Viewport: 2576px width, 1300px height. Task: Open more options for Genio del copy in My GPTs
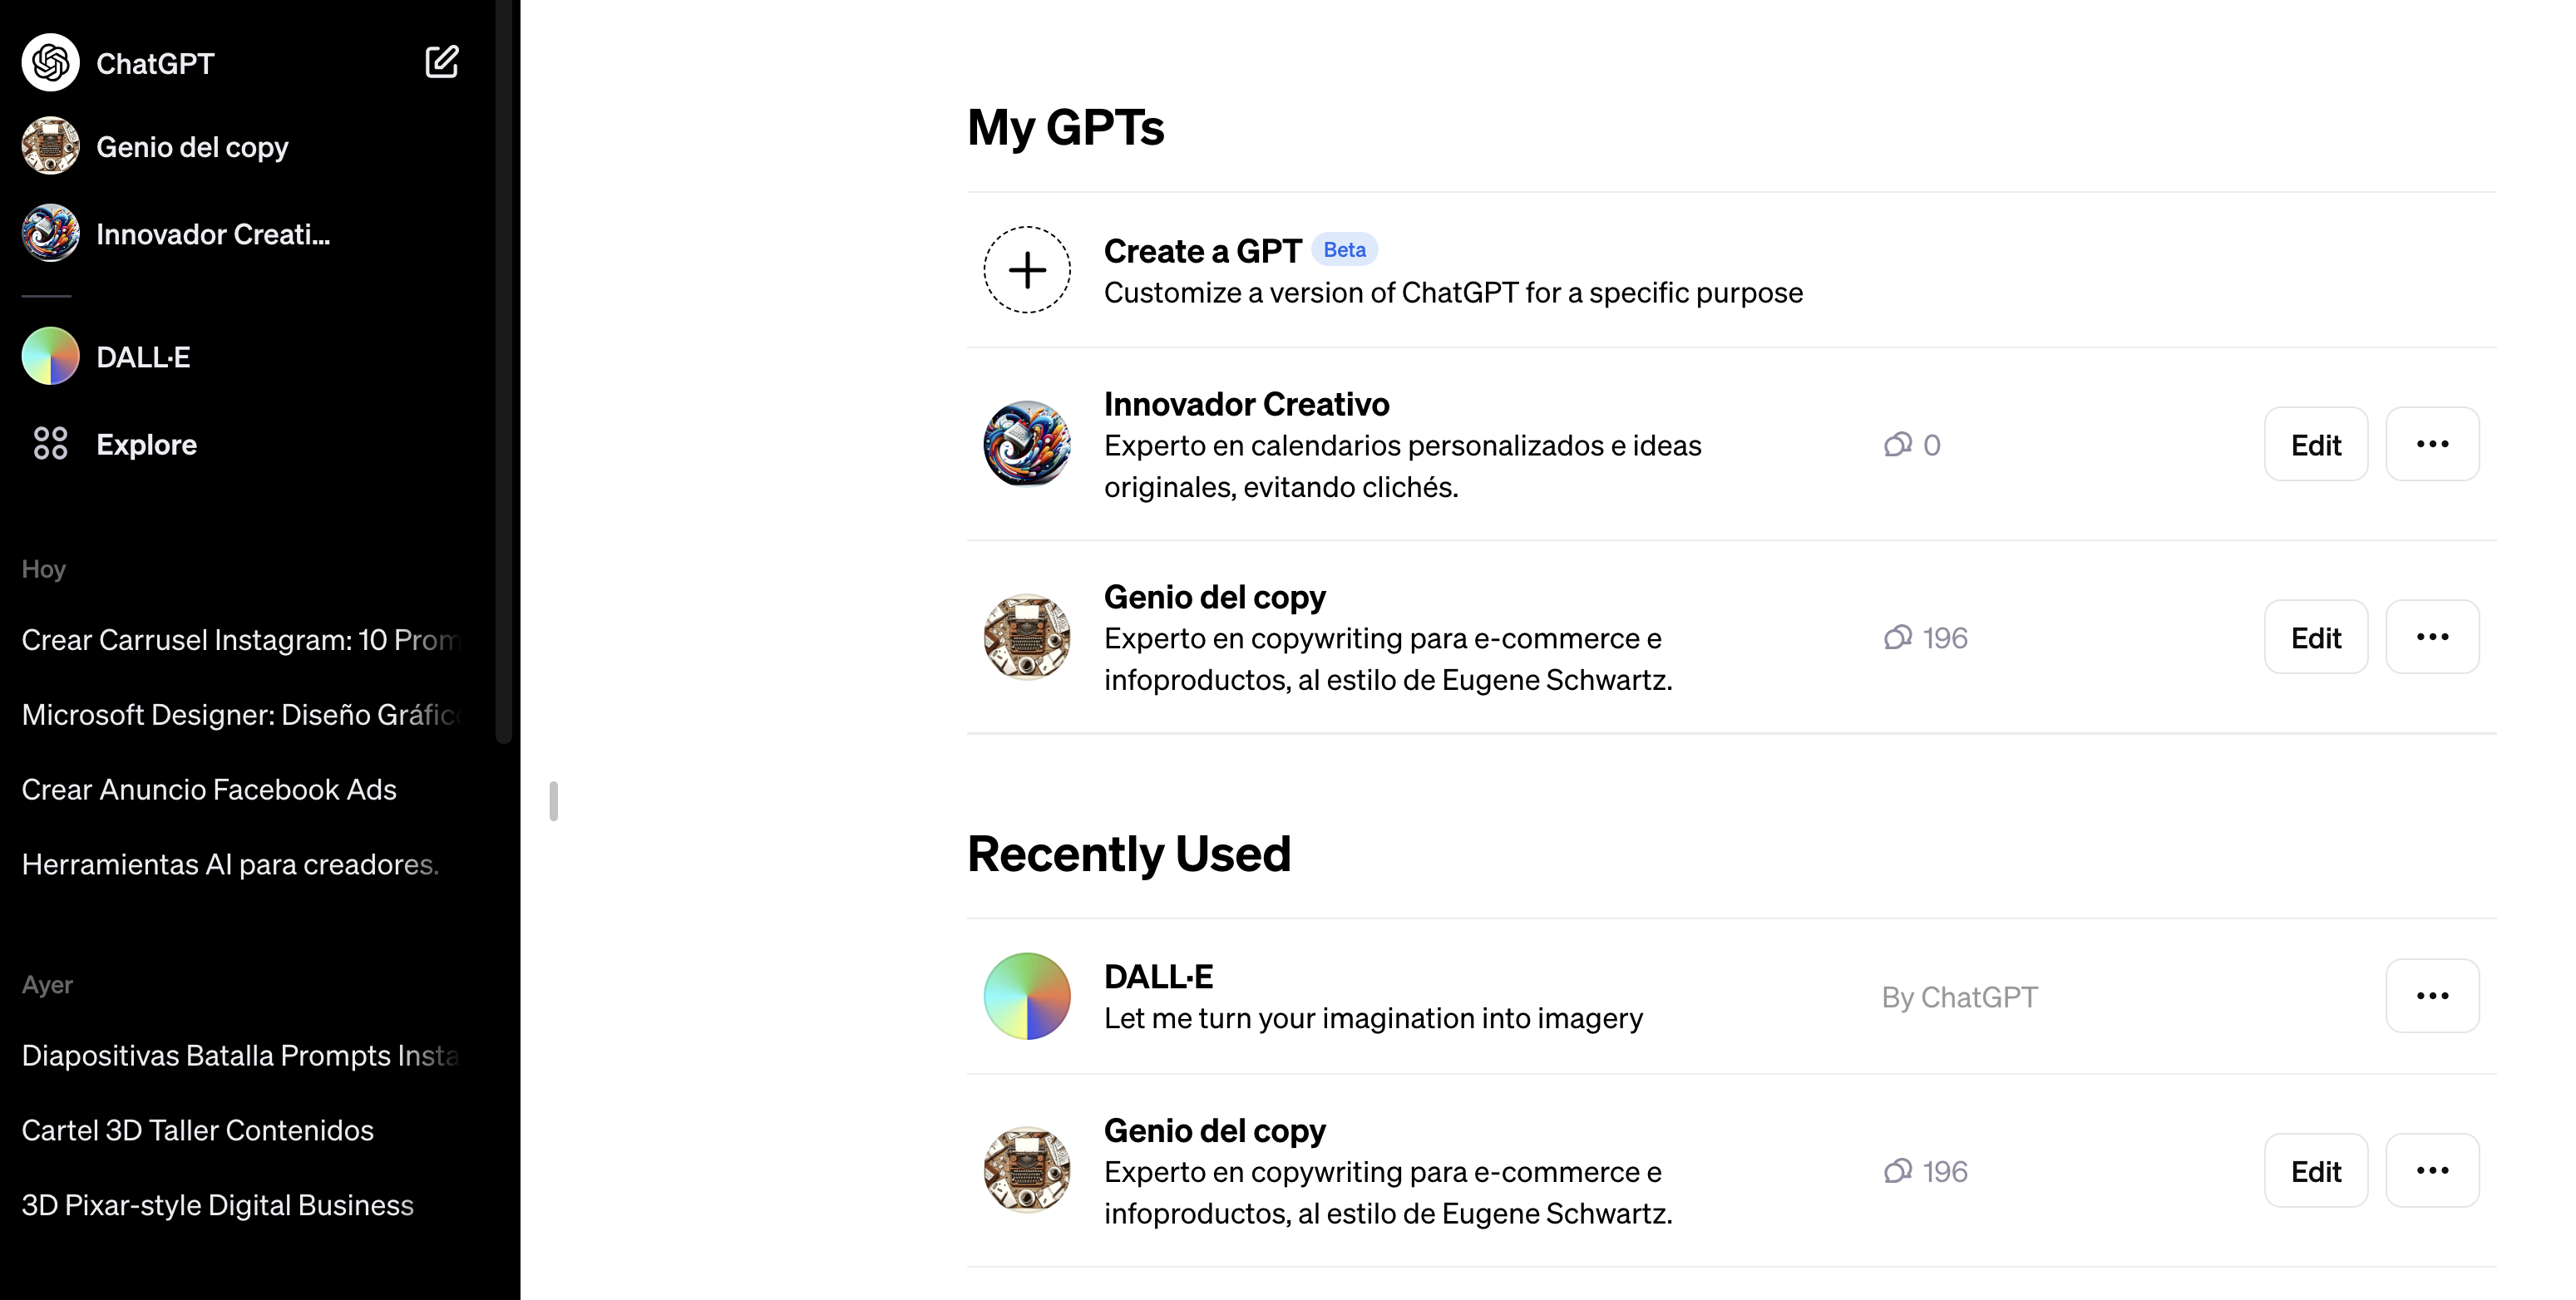point(2432,637)
